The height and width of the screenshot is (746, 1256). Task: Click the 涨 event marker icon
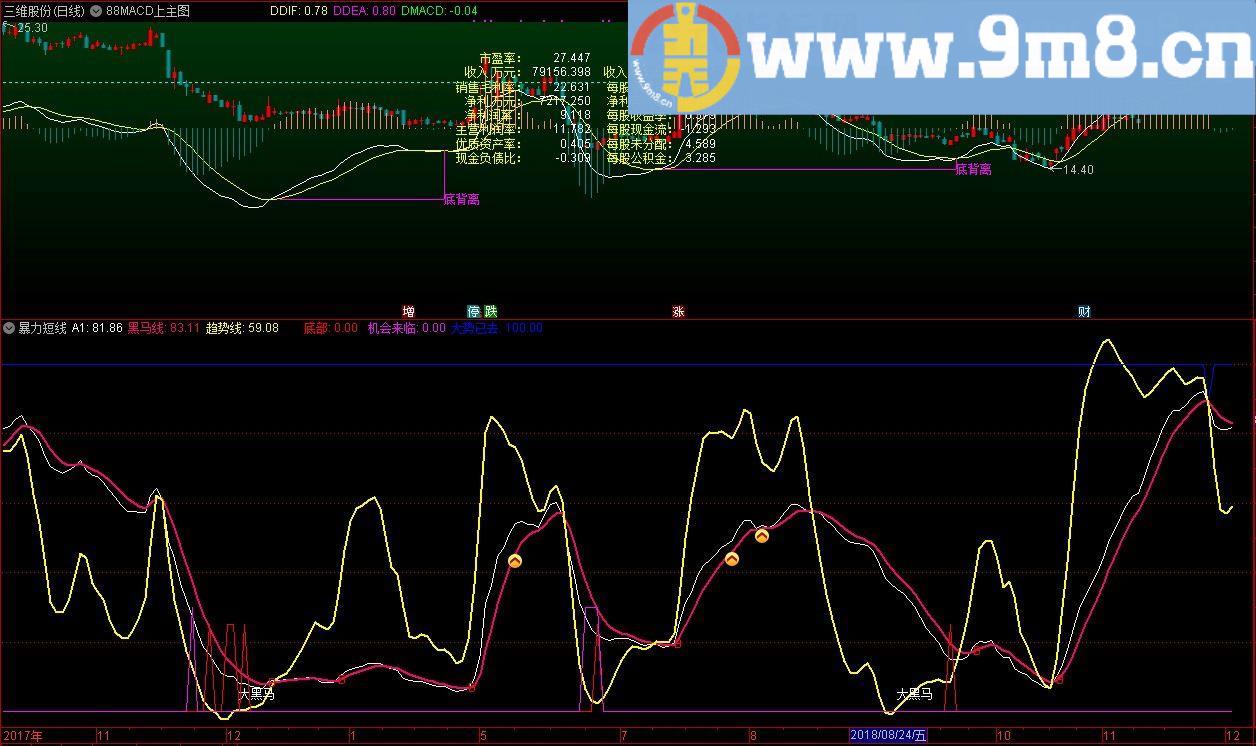pos(678,311)
